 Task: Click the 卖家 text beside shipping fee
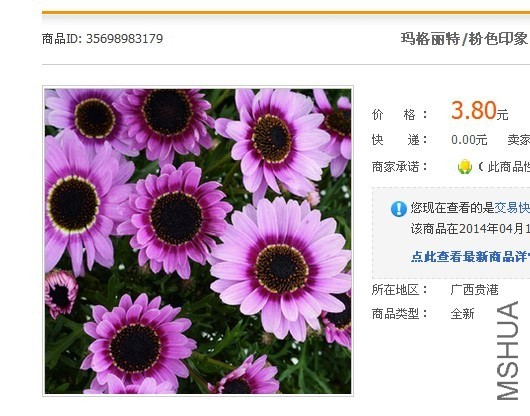(519, 140)
